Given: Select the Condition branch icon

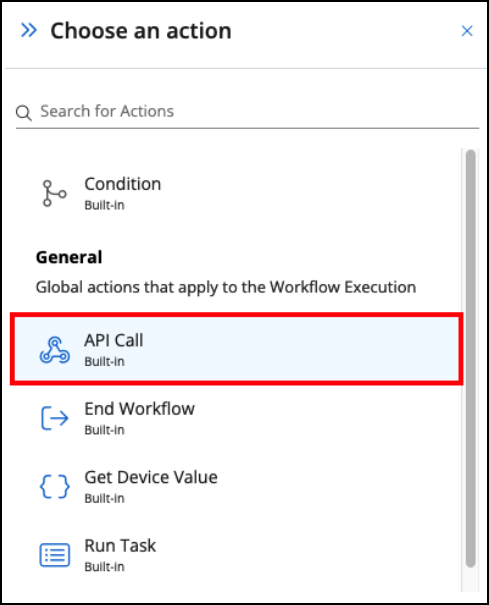Looking at the screenshot, I should [x=54, y=193].
